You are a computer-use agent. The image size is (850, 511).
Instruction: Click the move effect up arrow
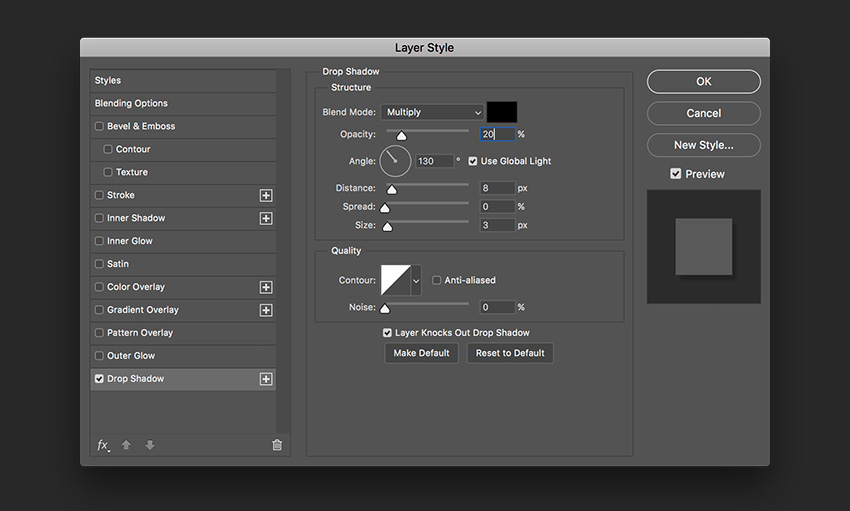click(x=126, y=445)
